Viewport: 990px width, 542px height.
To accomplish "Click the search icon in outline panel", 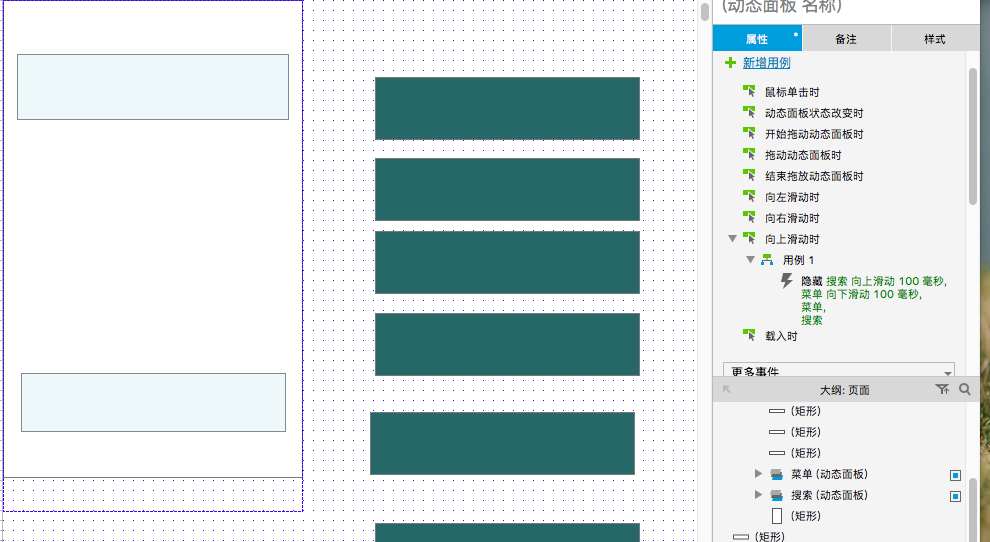I will click(x=965, y=390).
